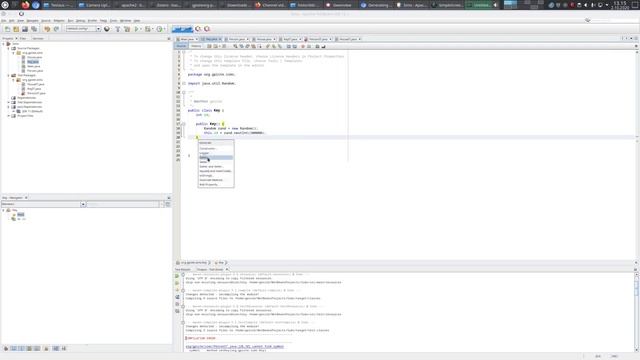Viewport: 640px width, 360px height.
Task: Switch to the Main.java editor tab
Action: tap(187, 39)
